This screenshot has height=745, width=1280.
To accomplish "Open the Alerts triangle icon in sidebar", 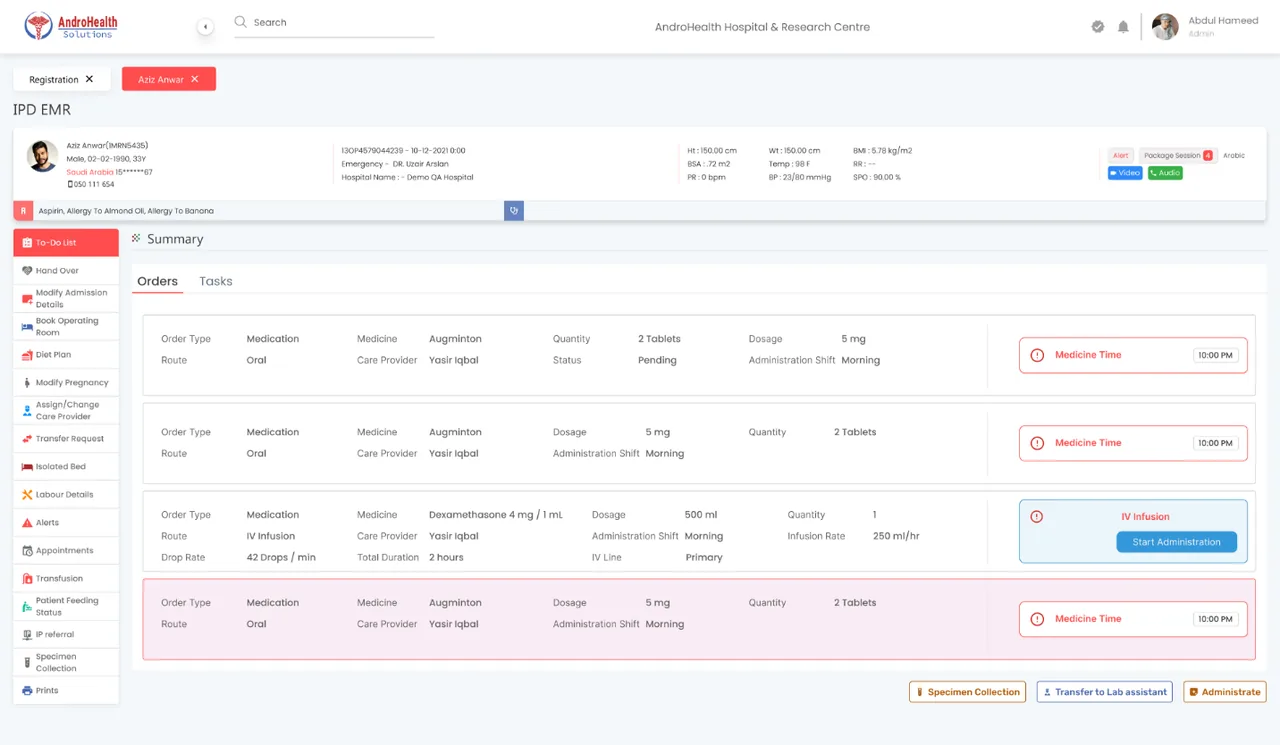I will click(x=27, y=523).
